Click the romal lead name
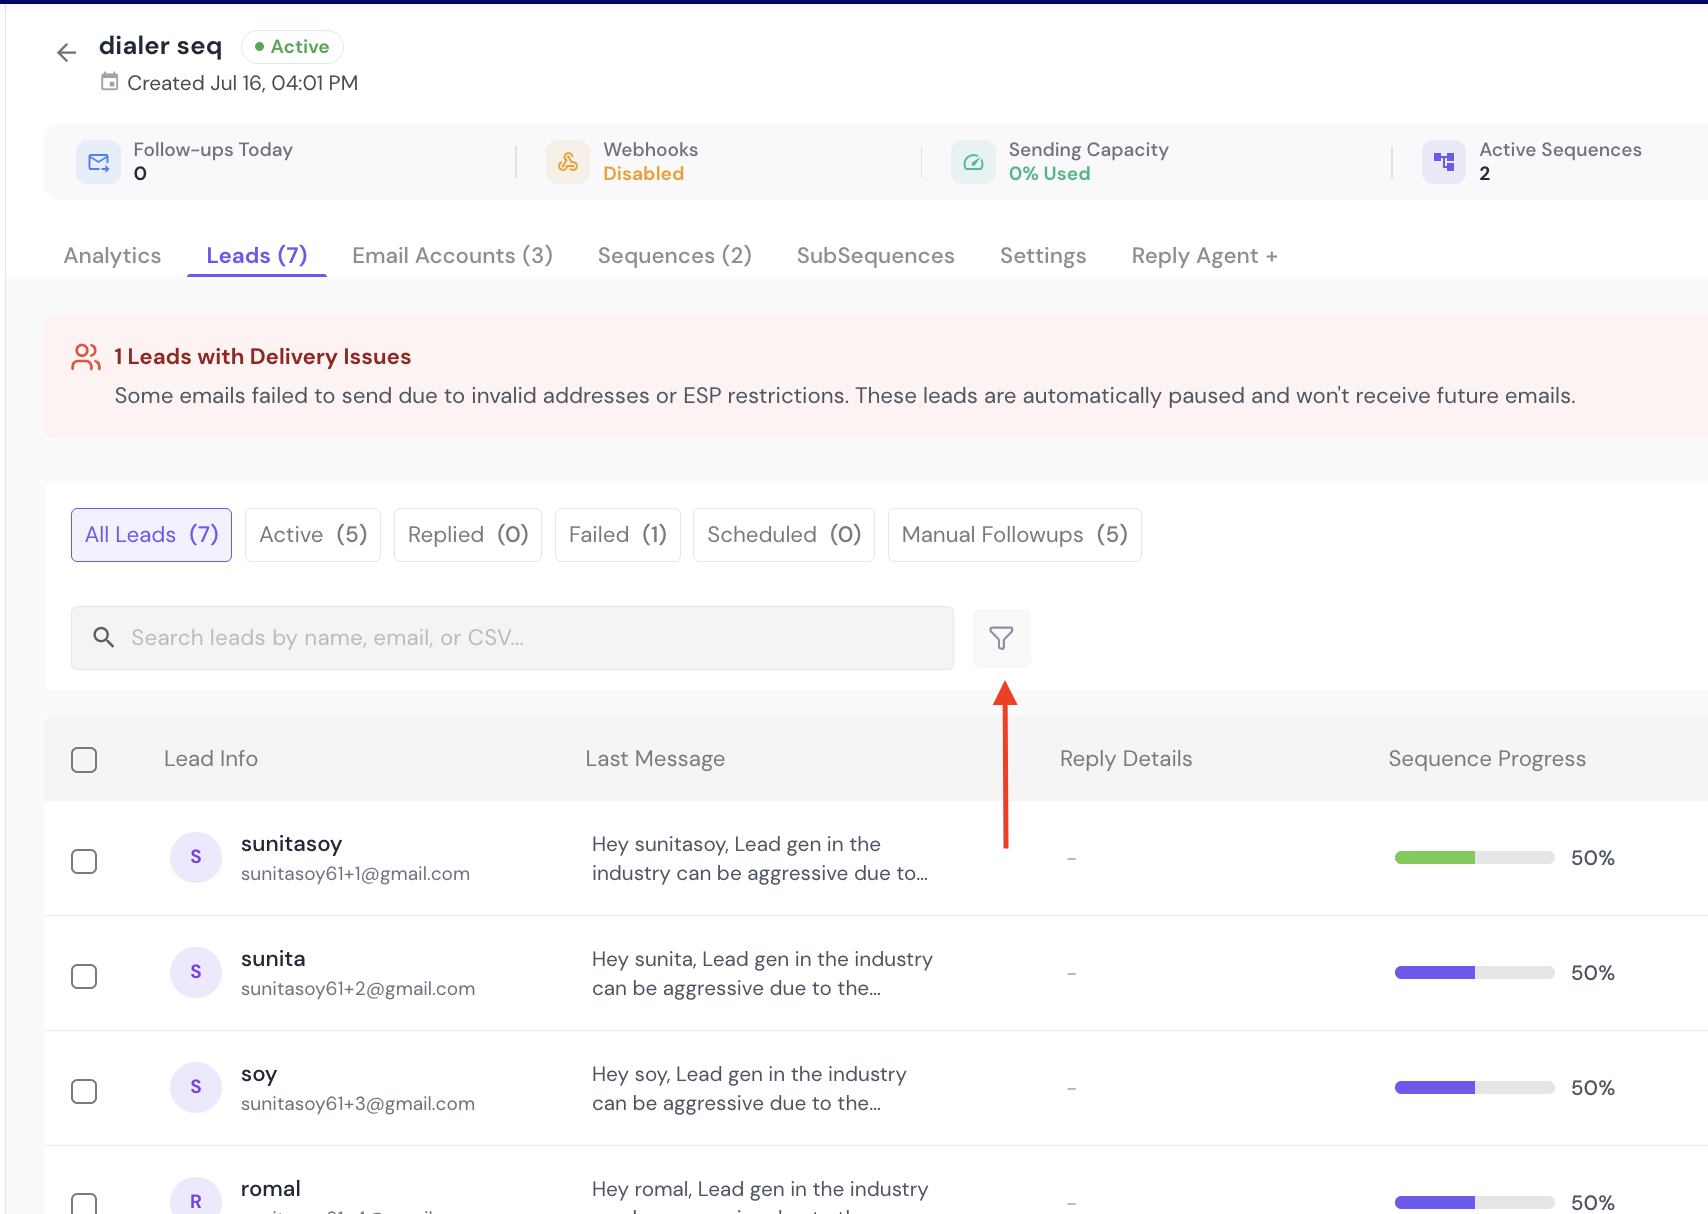 (x=271, y=1189)
